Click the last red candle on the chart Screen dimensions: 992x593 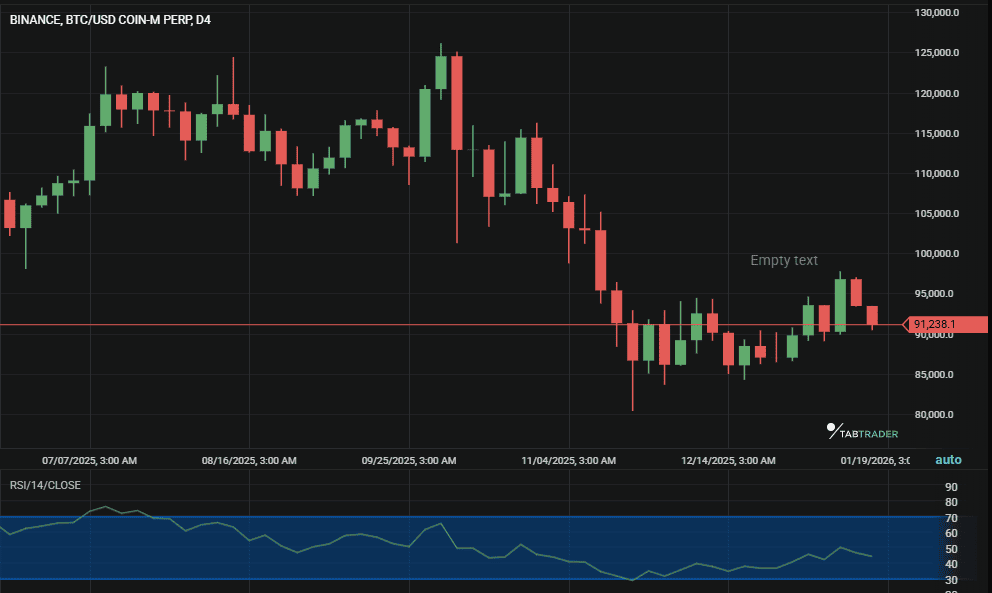coord(872,316)
